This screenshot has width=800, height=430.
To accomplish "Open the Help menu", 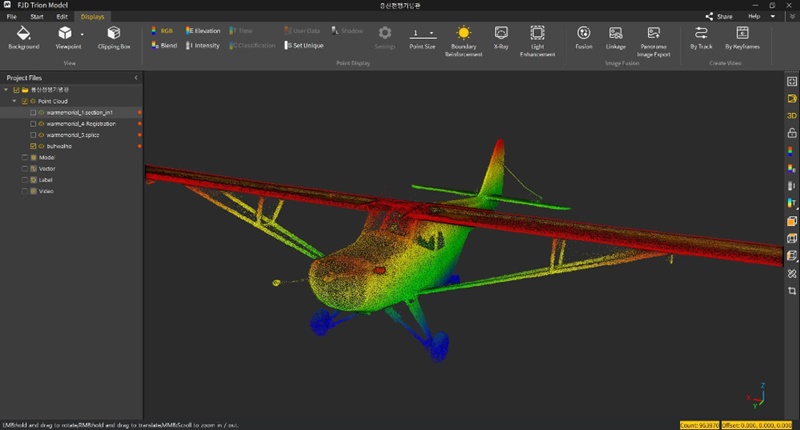I will 754,16.
